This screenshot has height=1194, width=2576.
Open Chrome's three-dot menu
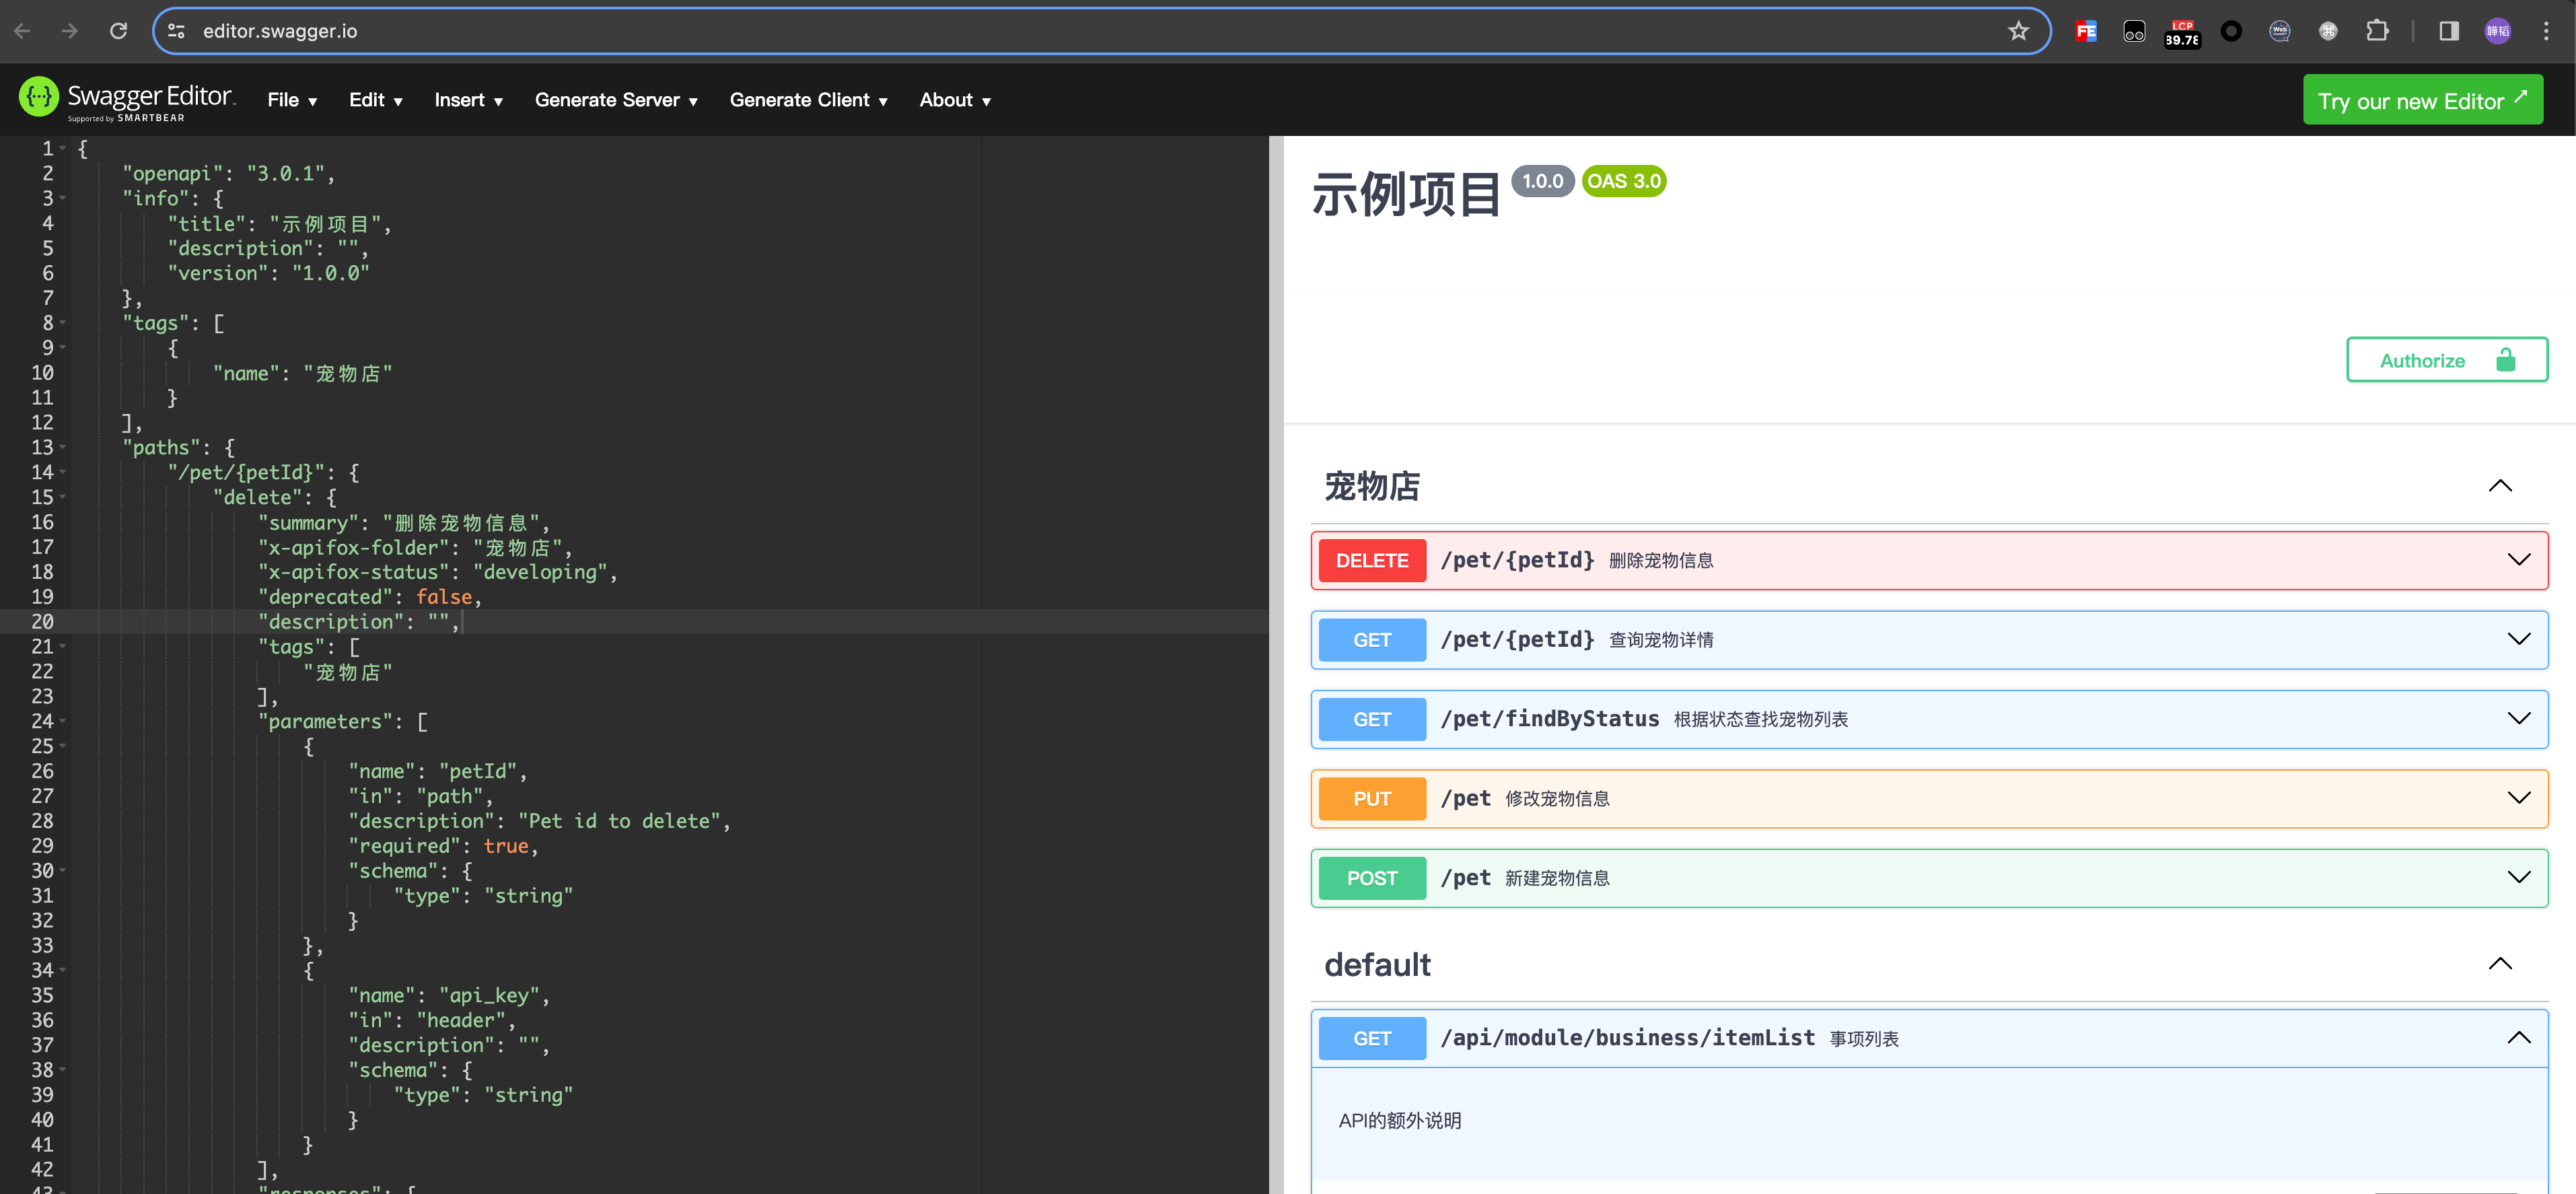[2546, 31]
